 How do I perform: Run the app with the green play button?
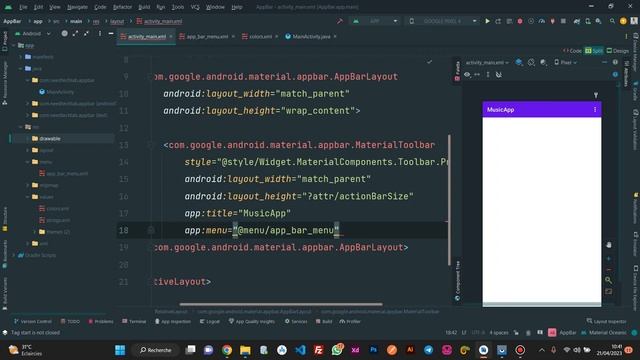coord(487,21)
